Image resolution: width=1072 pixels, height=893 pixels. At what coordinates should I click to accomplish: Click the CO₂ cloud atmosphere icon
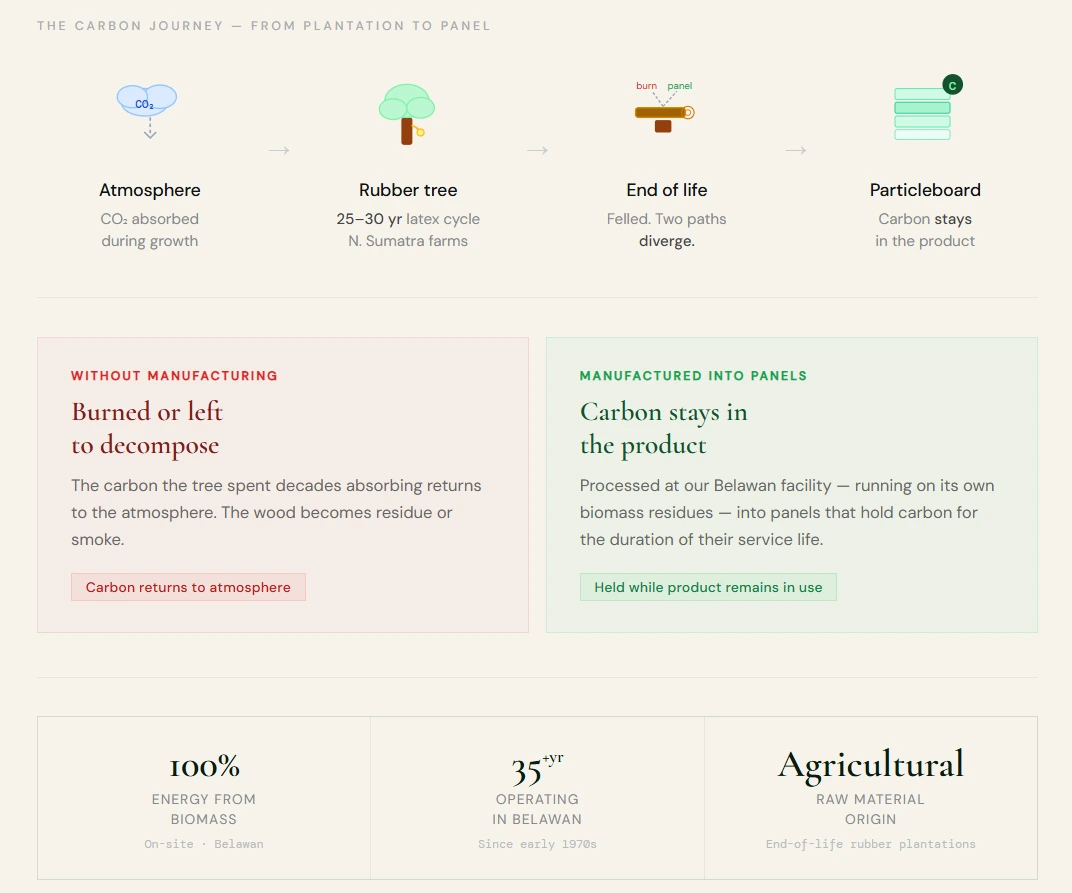147,100
